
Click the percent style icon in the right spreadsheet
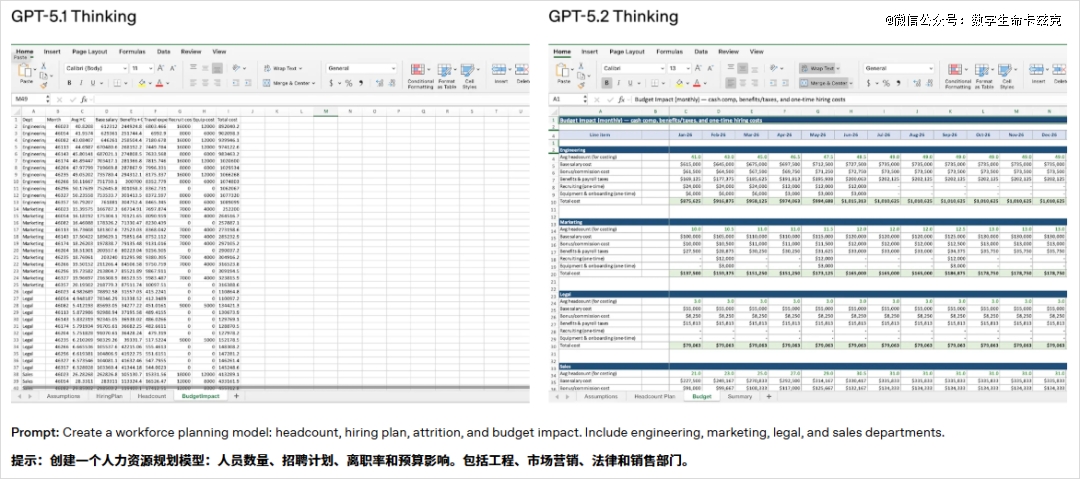pos(886,84)
